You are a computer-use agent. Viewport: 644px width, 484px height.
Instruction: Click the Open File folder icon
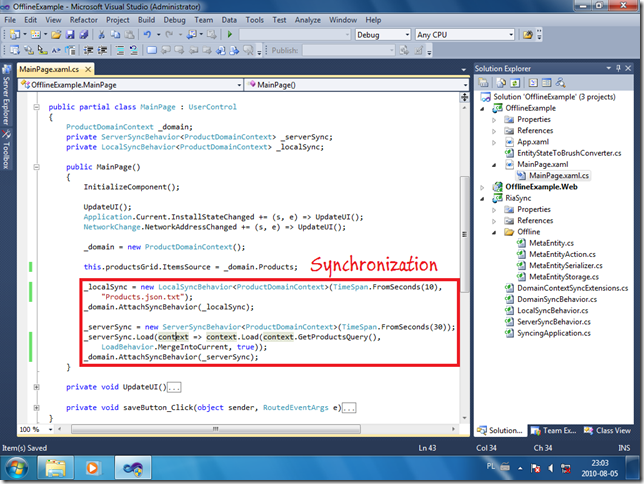(56, 35)
